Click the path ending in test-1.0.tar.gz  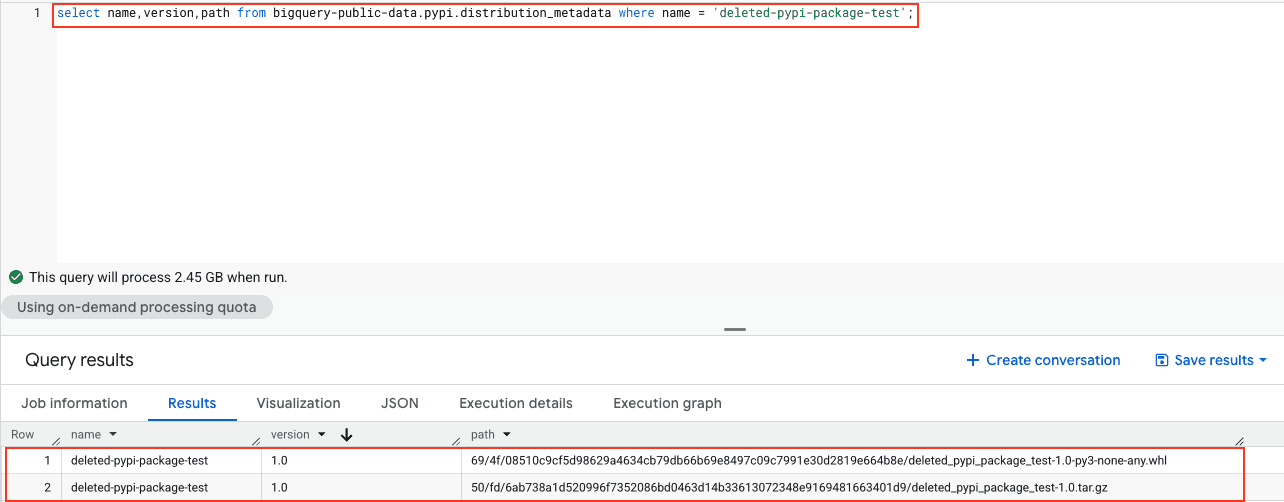[x=789, y=487]
